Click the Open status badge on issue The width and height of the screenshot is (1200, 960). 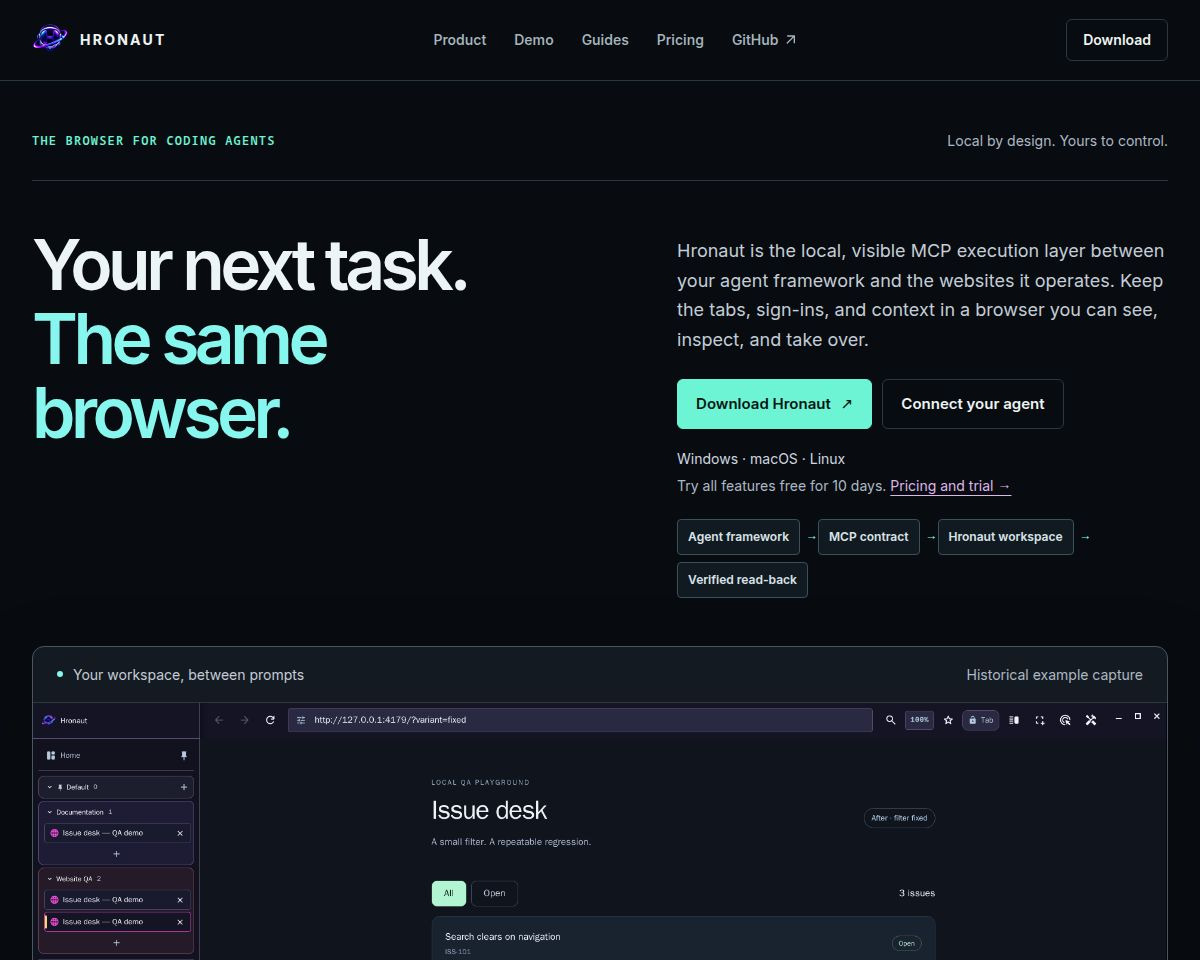pos(906,943)
